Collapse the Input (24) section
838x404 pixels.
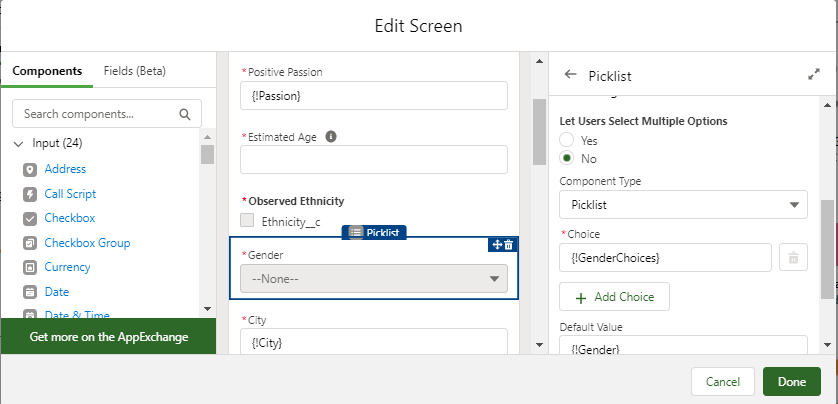click(18, 144)
